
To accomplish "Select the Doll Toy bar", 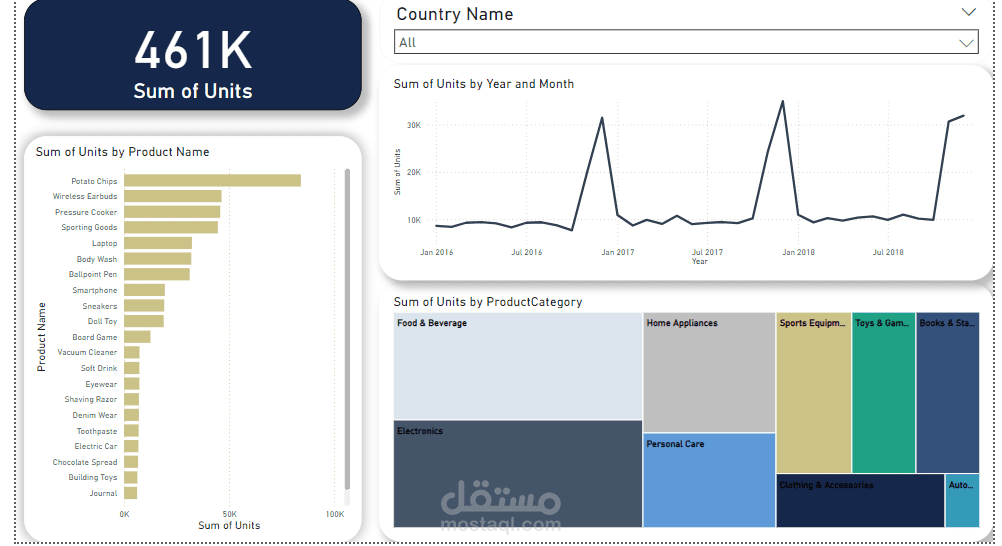I will (144, 321).
